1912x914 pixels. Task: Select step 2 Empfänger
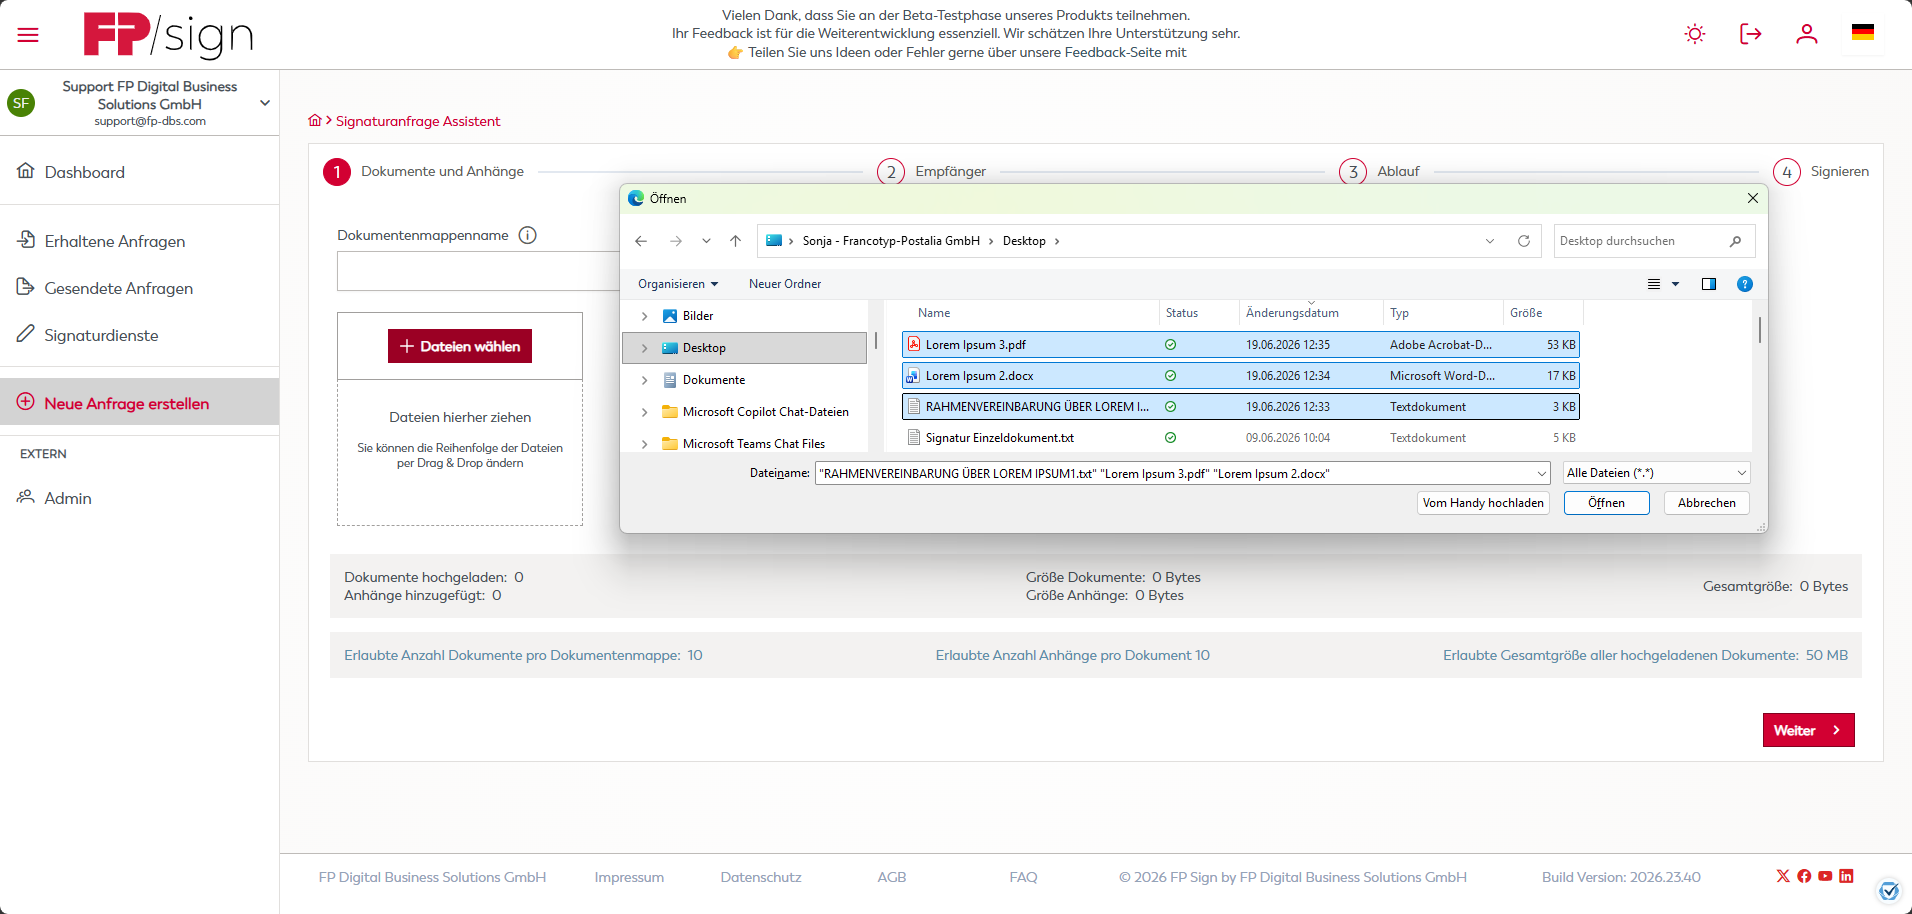pyautogui.click(x=931, y=172)
